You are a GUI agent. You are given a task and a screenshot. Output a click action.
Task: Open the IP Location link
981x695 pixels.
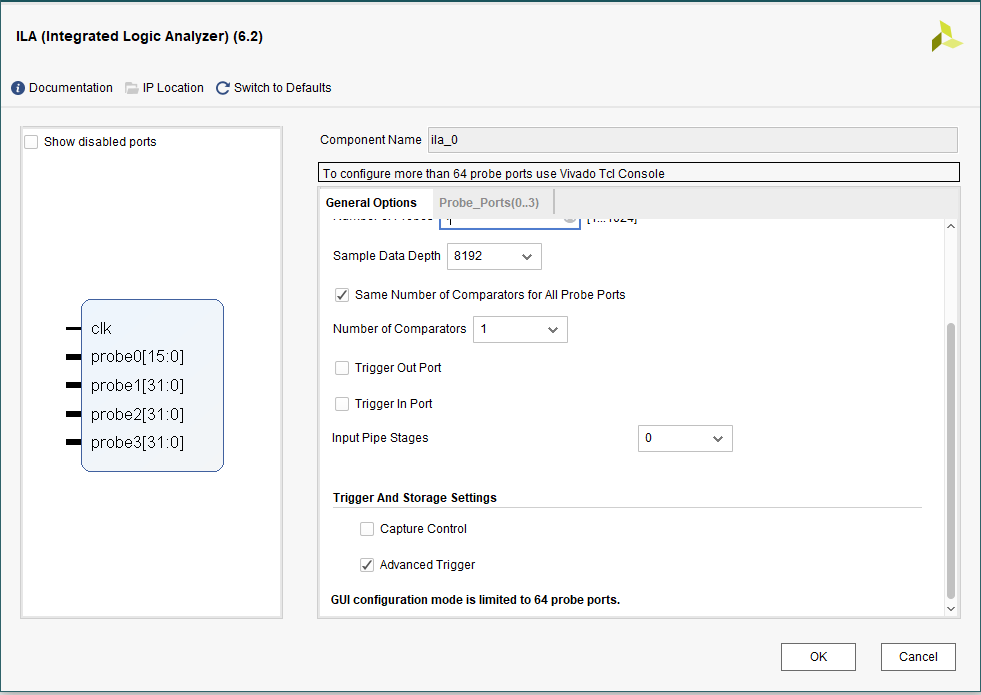coord(173,88)
